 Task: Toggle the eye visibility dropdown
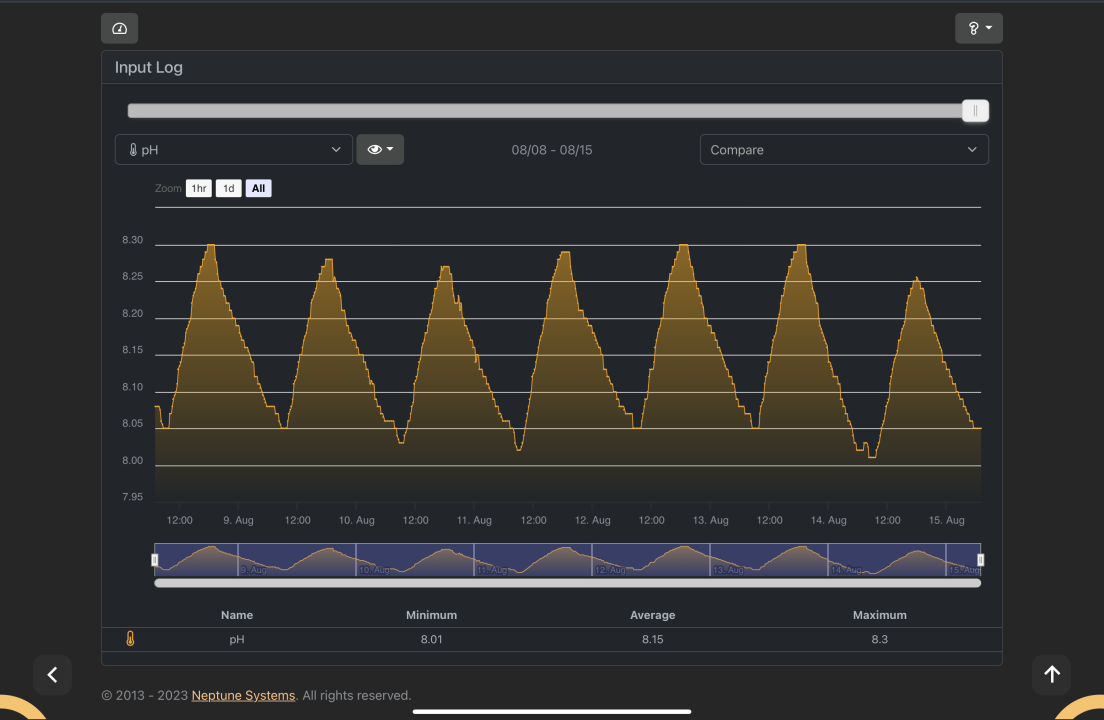[x=380, y=149]
